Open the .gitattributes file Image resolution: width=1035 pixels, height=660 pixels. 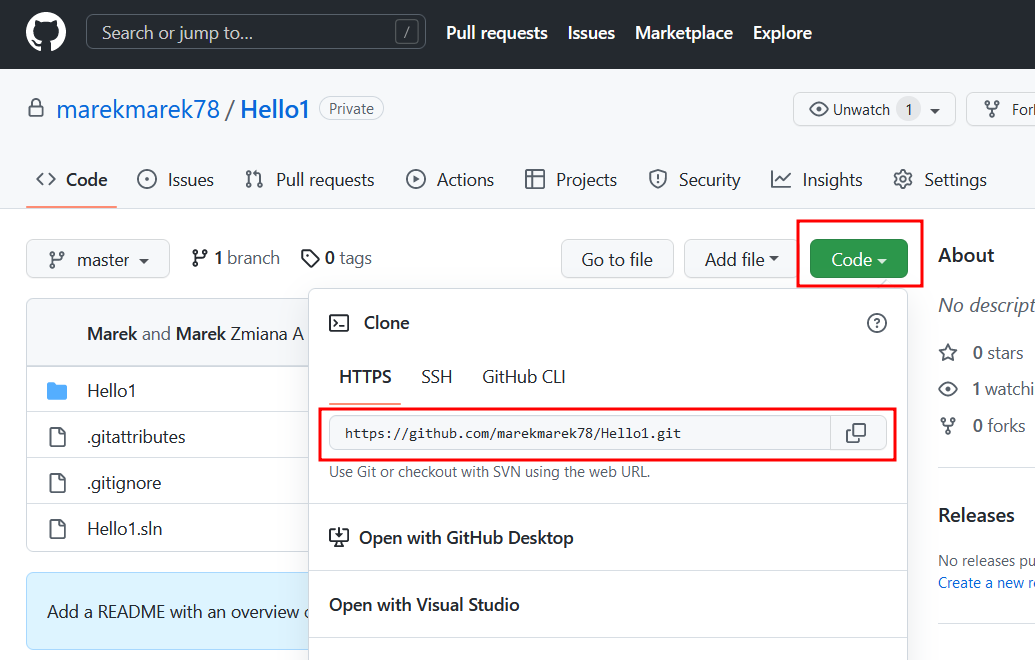pyautogui.click(x=136, y=437)
